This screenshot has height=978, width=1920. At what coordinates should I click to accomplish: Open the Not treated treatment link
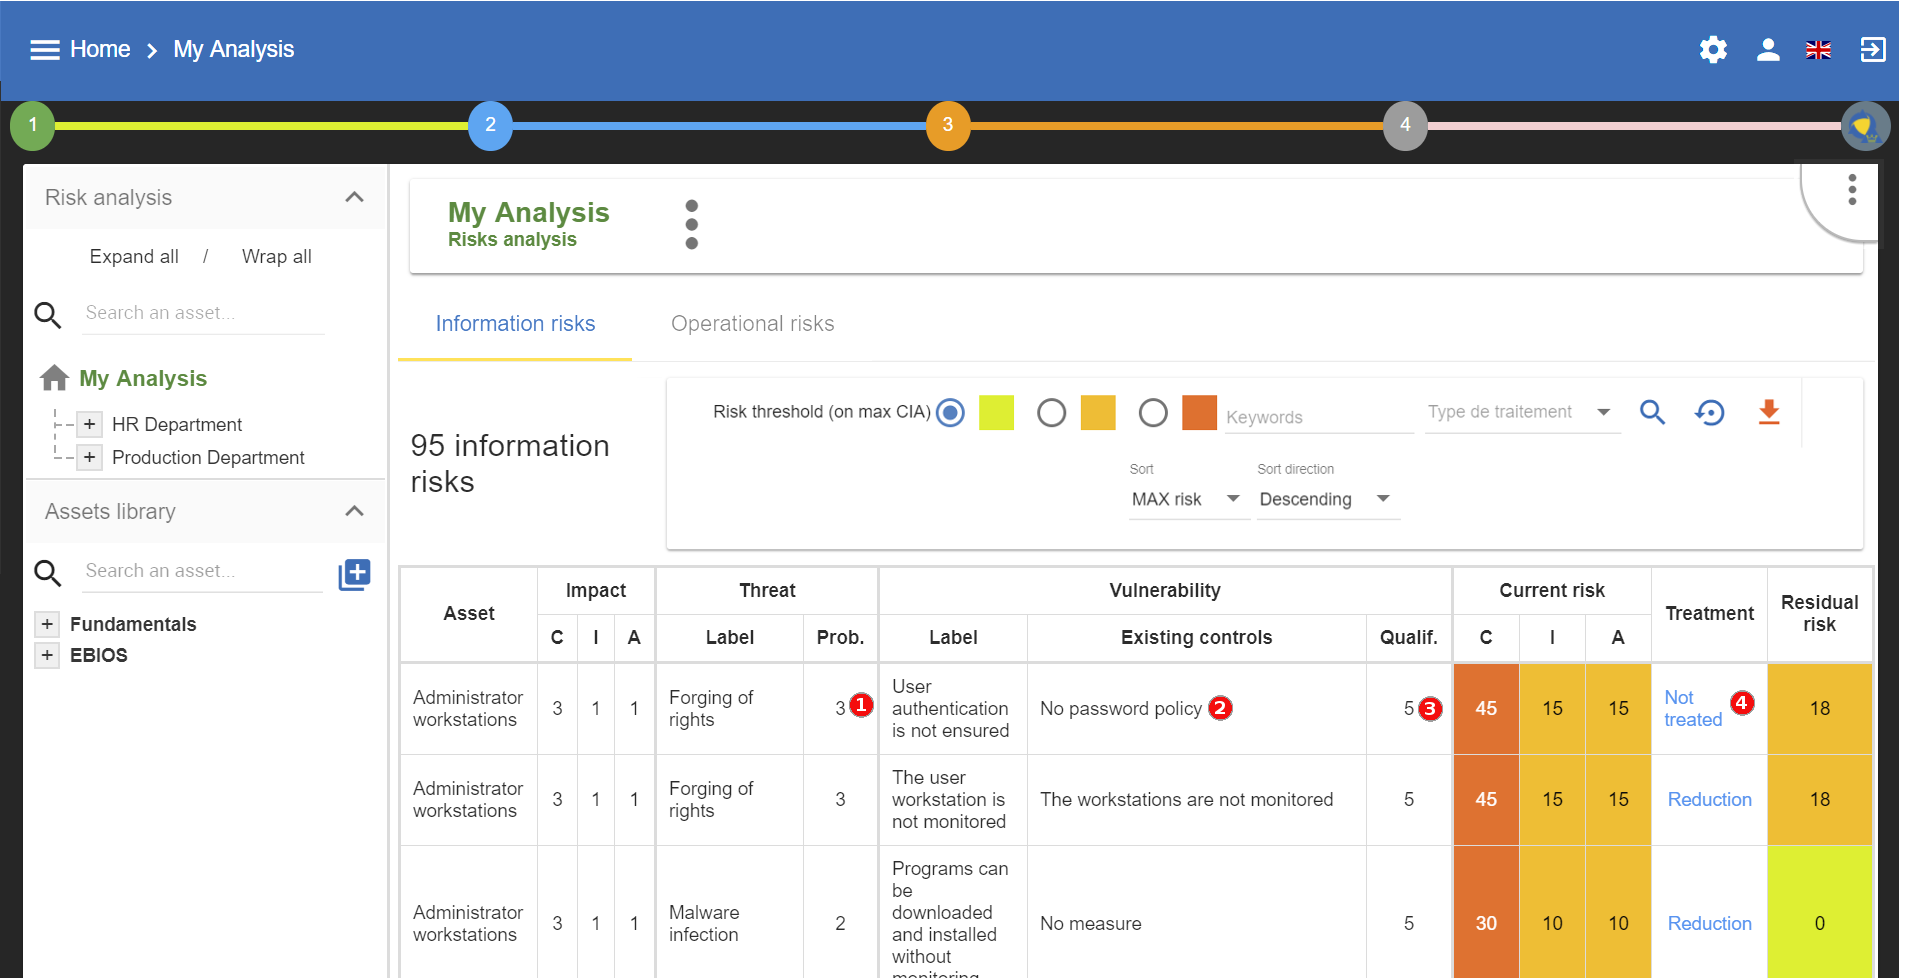coord(1693,708)
